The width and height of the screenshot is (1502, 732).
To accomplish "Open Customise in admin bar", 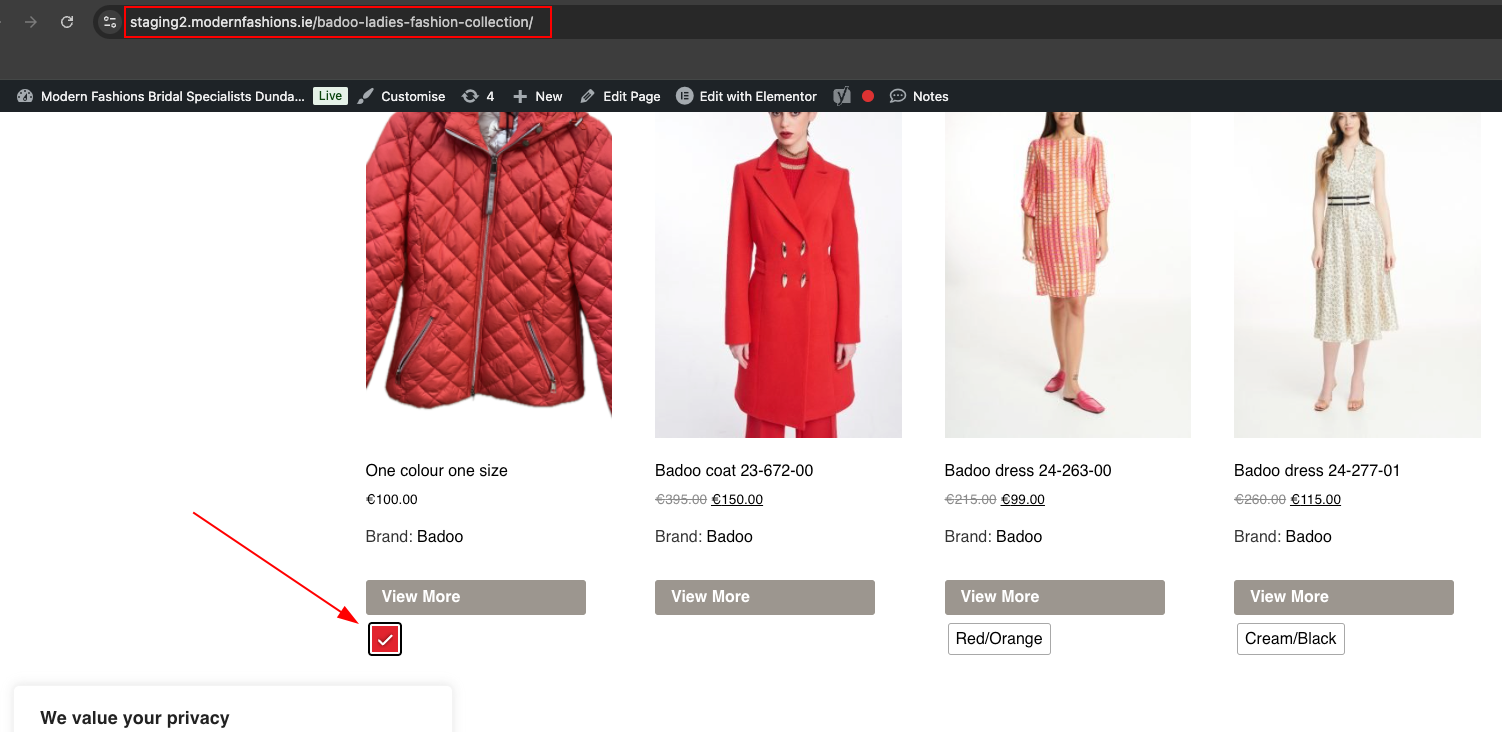I will pos(413,96).
